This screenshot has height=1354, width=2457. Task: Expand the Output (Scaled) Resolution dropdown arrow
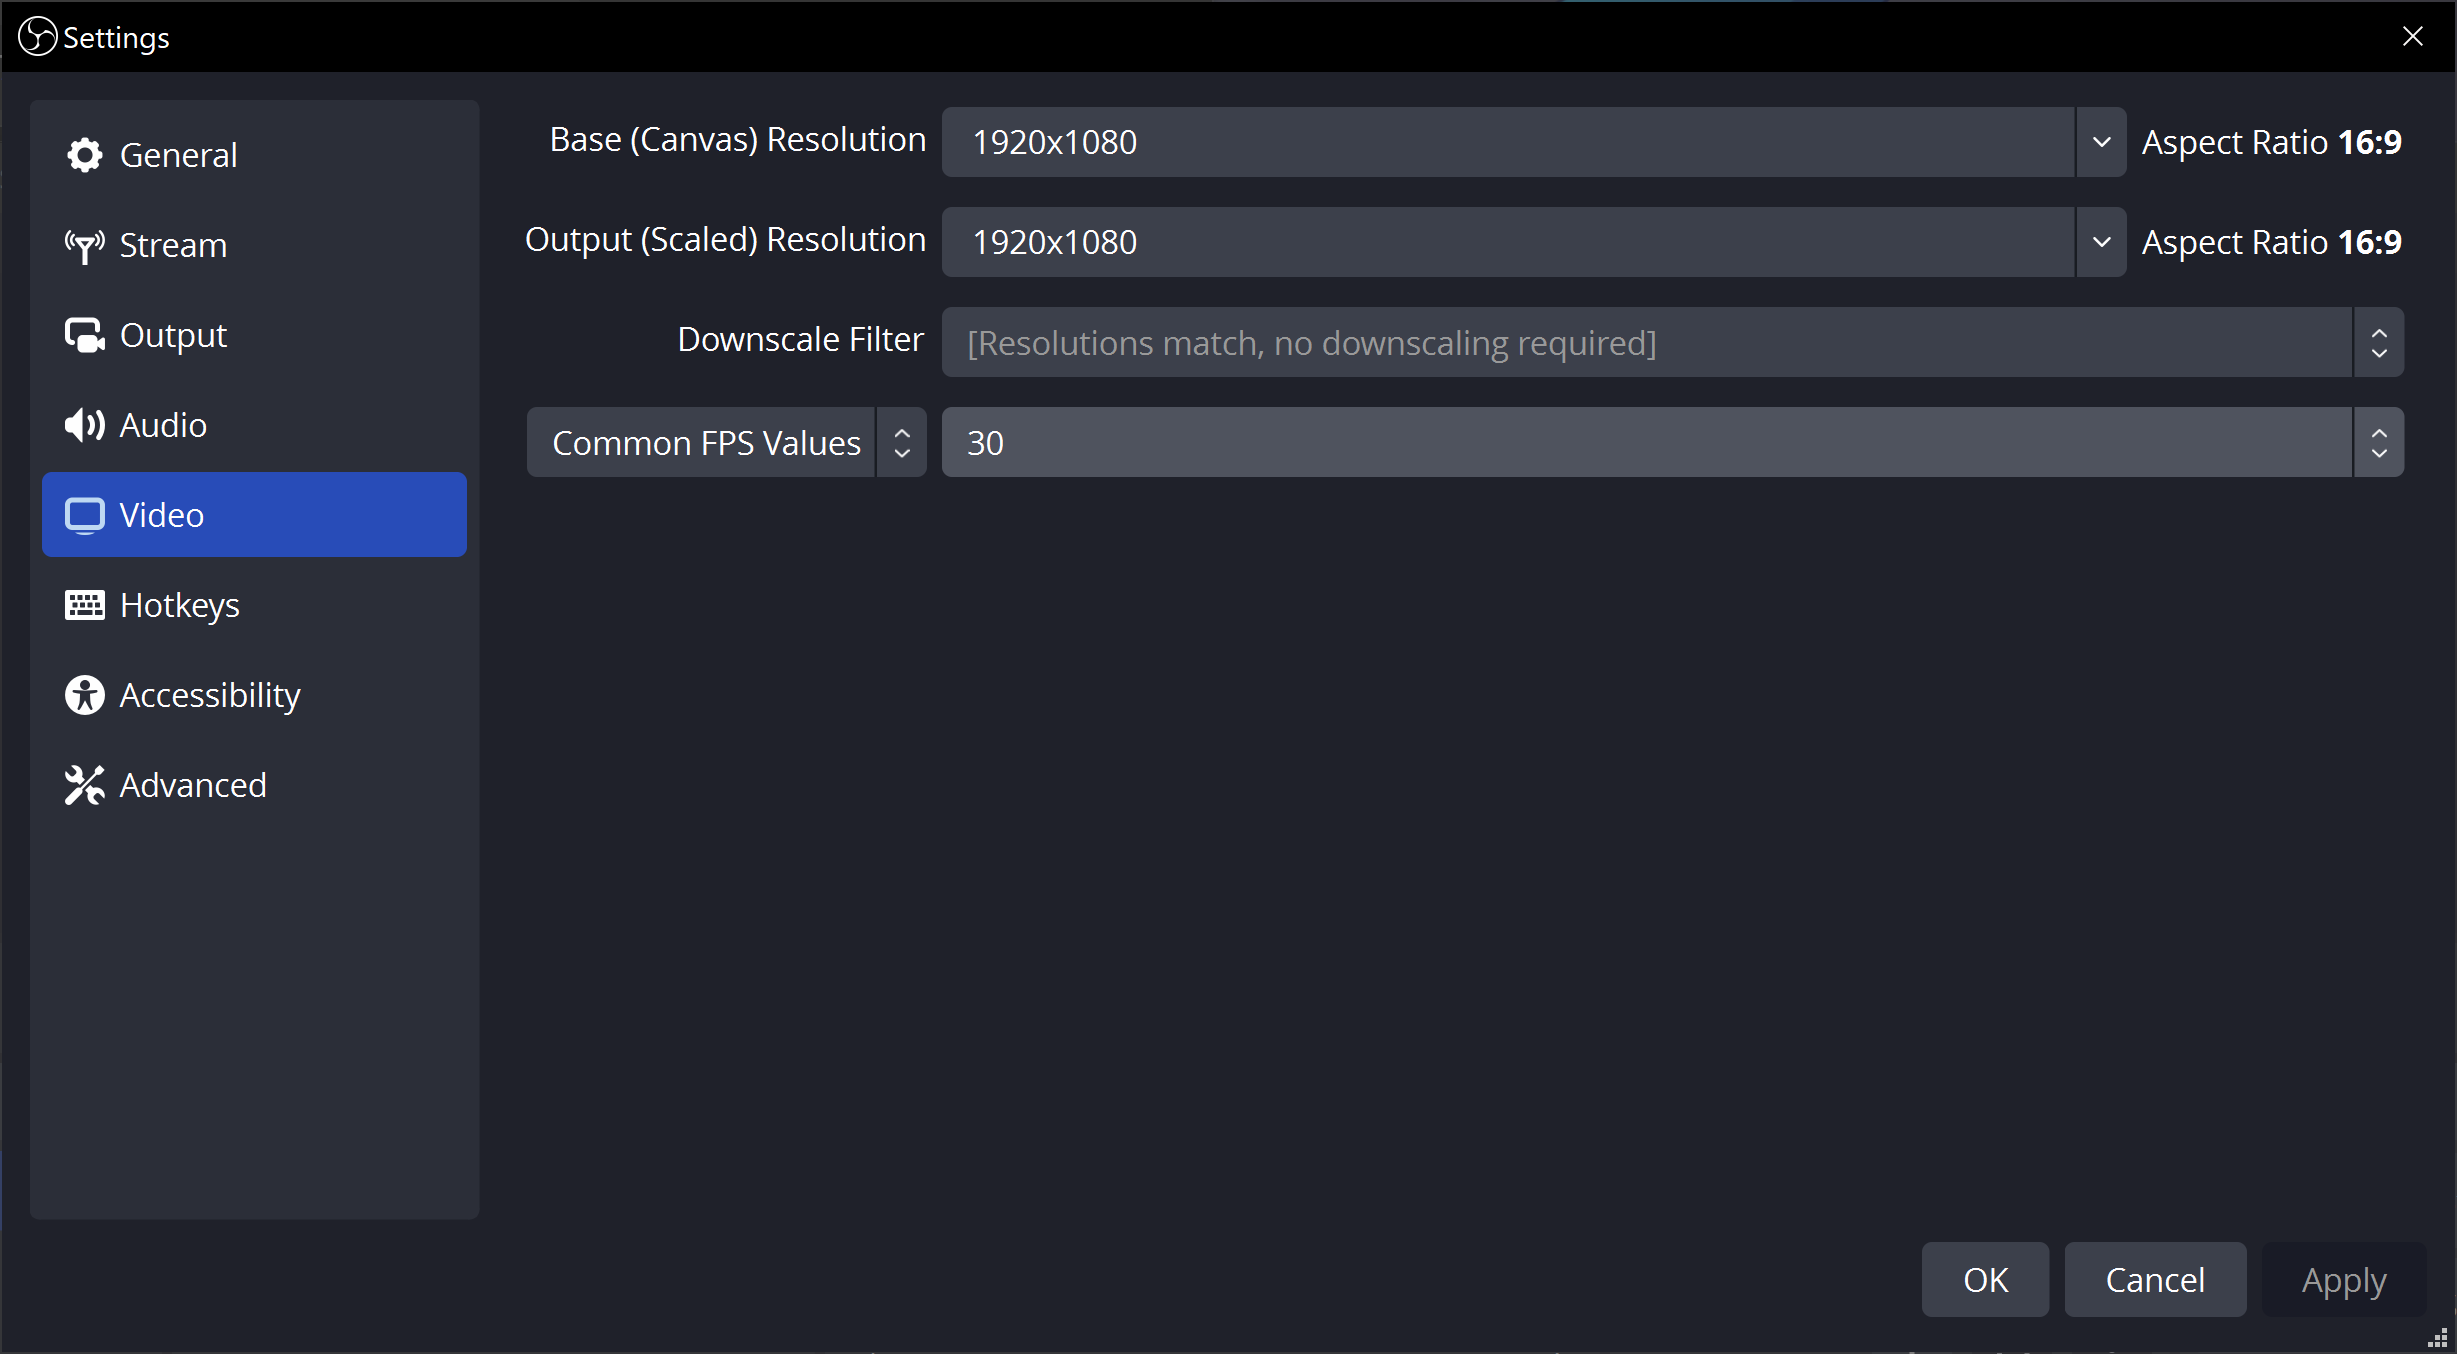click(x=2101, y=242)
